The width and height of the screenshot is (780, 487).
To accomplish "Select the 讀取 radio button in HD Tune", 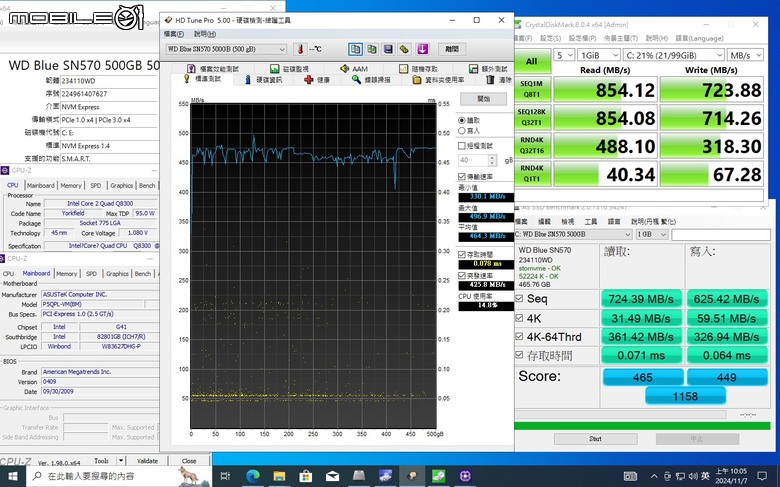I will point(462,120).
